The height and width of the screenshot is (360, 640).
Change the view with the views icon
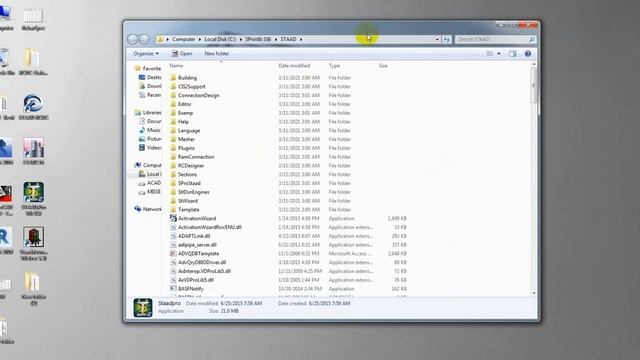490,53
